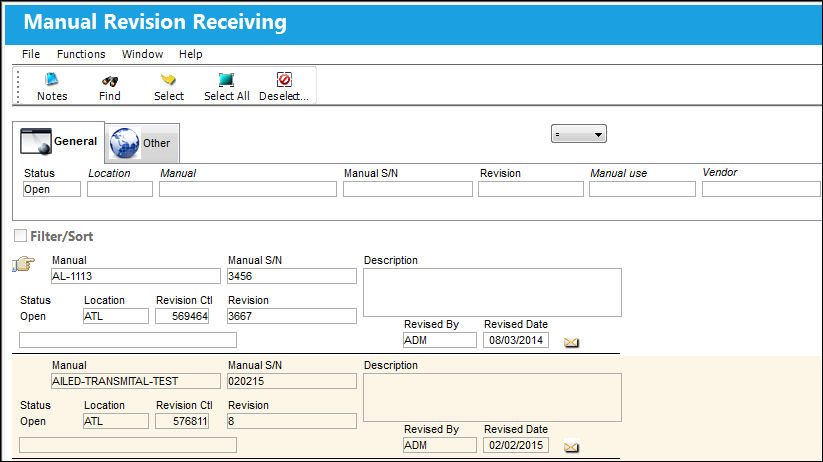Screen dimensions: 823x462
Task: Click the Revised Date field 02/02/2015
Action: [516, 445]
